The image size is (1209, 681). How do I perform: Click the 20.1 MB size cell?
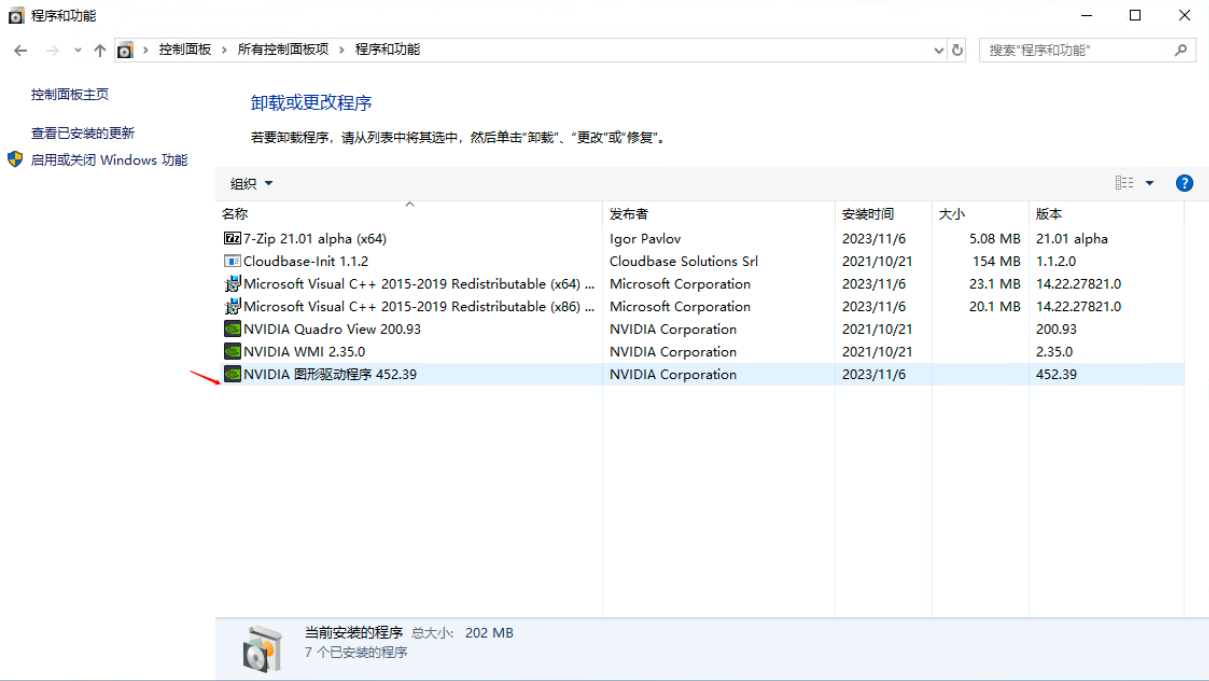pos(995,307)
